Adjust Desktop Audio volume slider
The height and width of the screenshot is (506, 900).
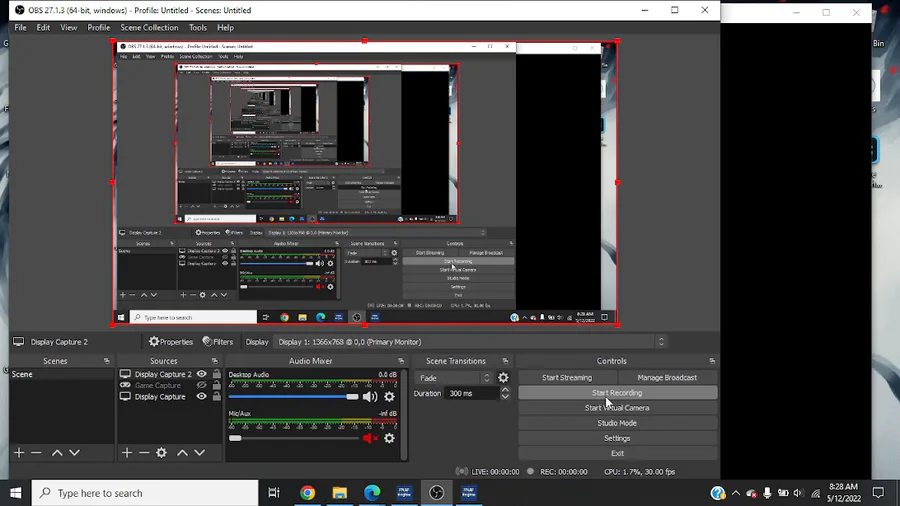293,396
